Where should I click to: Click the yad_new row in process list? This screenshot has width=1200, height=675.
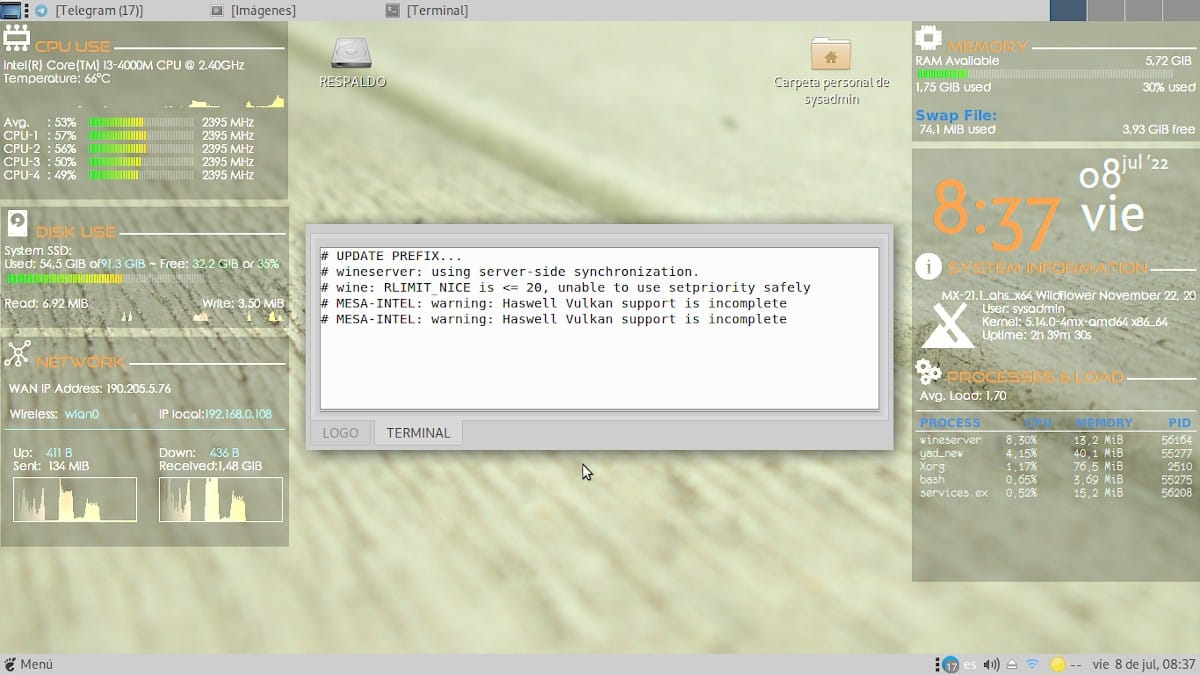click(x=1055, y=454)
